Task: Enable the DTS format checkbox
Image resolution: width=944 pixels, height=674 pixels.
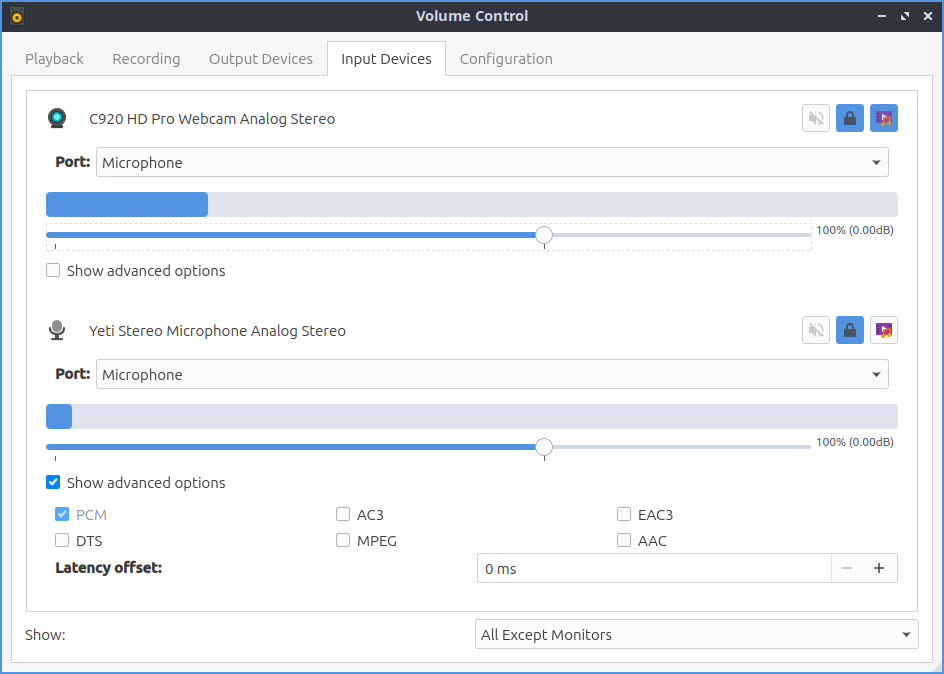Action: [x=62, y=541]
